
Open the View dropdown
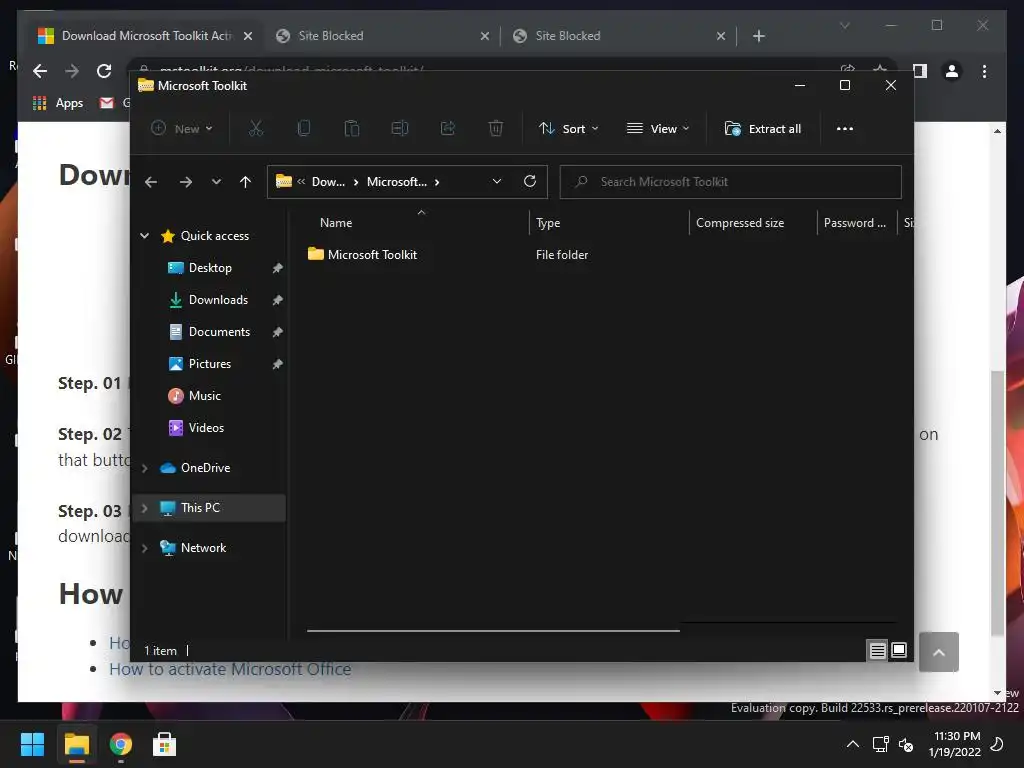658,129
